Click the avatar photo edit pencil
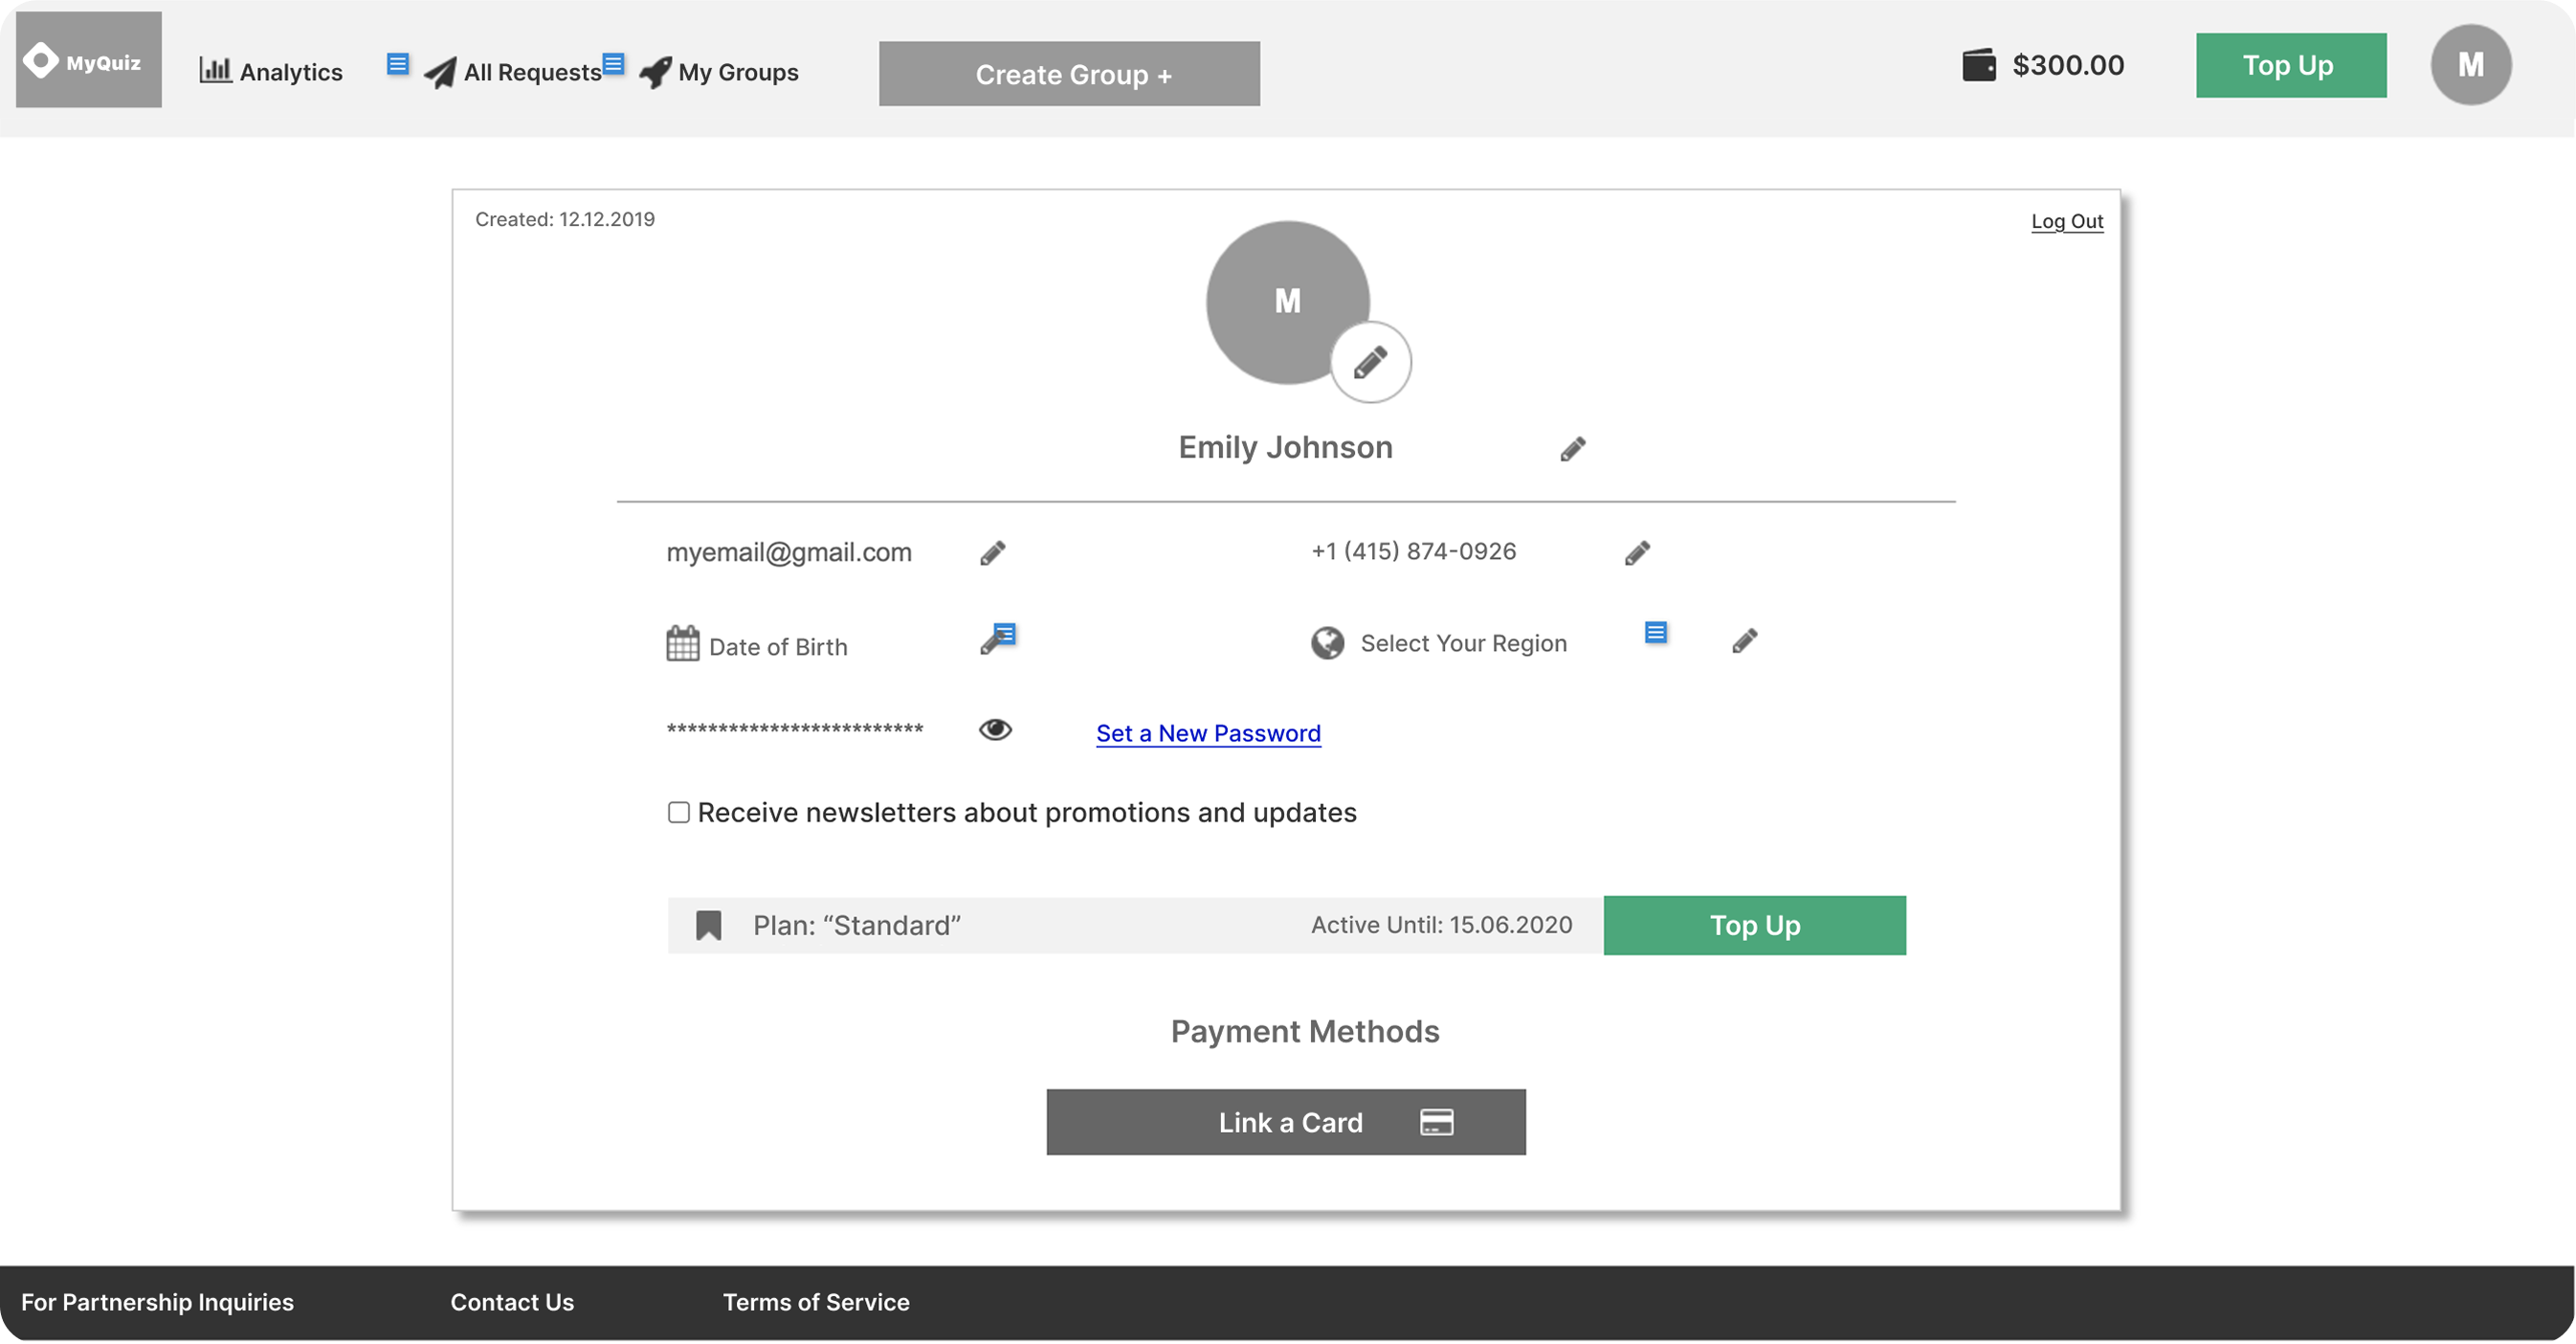Image resolution: width=2576 pixels, height=1344 pixels. pyautogui.click(x=1370, y=362)
